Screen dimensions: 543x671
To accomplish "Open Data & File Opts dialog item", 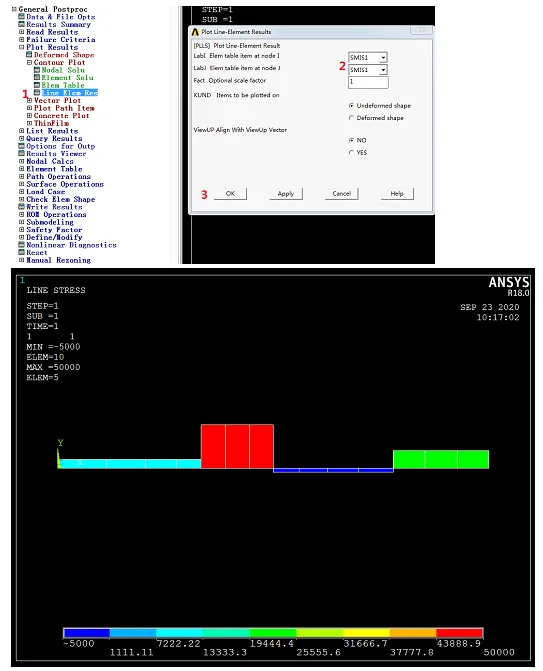I will click(x=60, y=17).
